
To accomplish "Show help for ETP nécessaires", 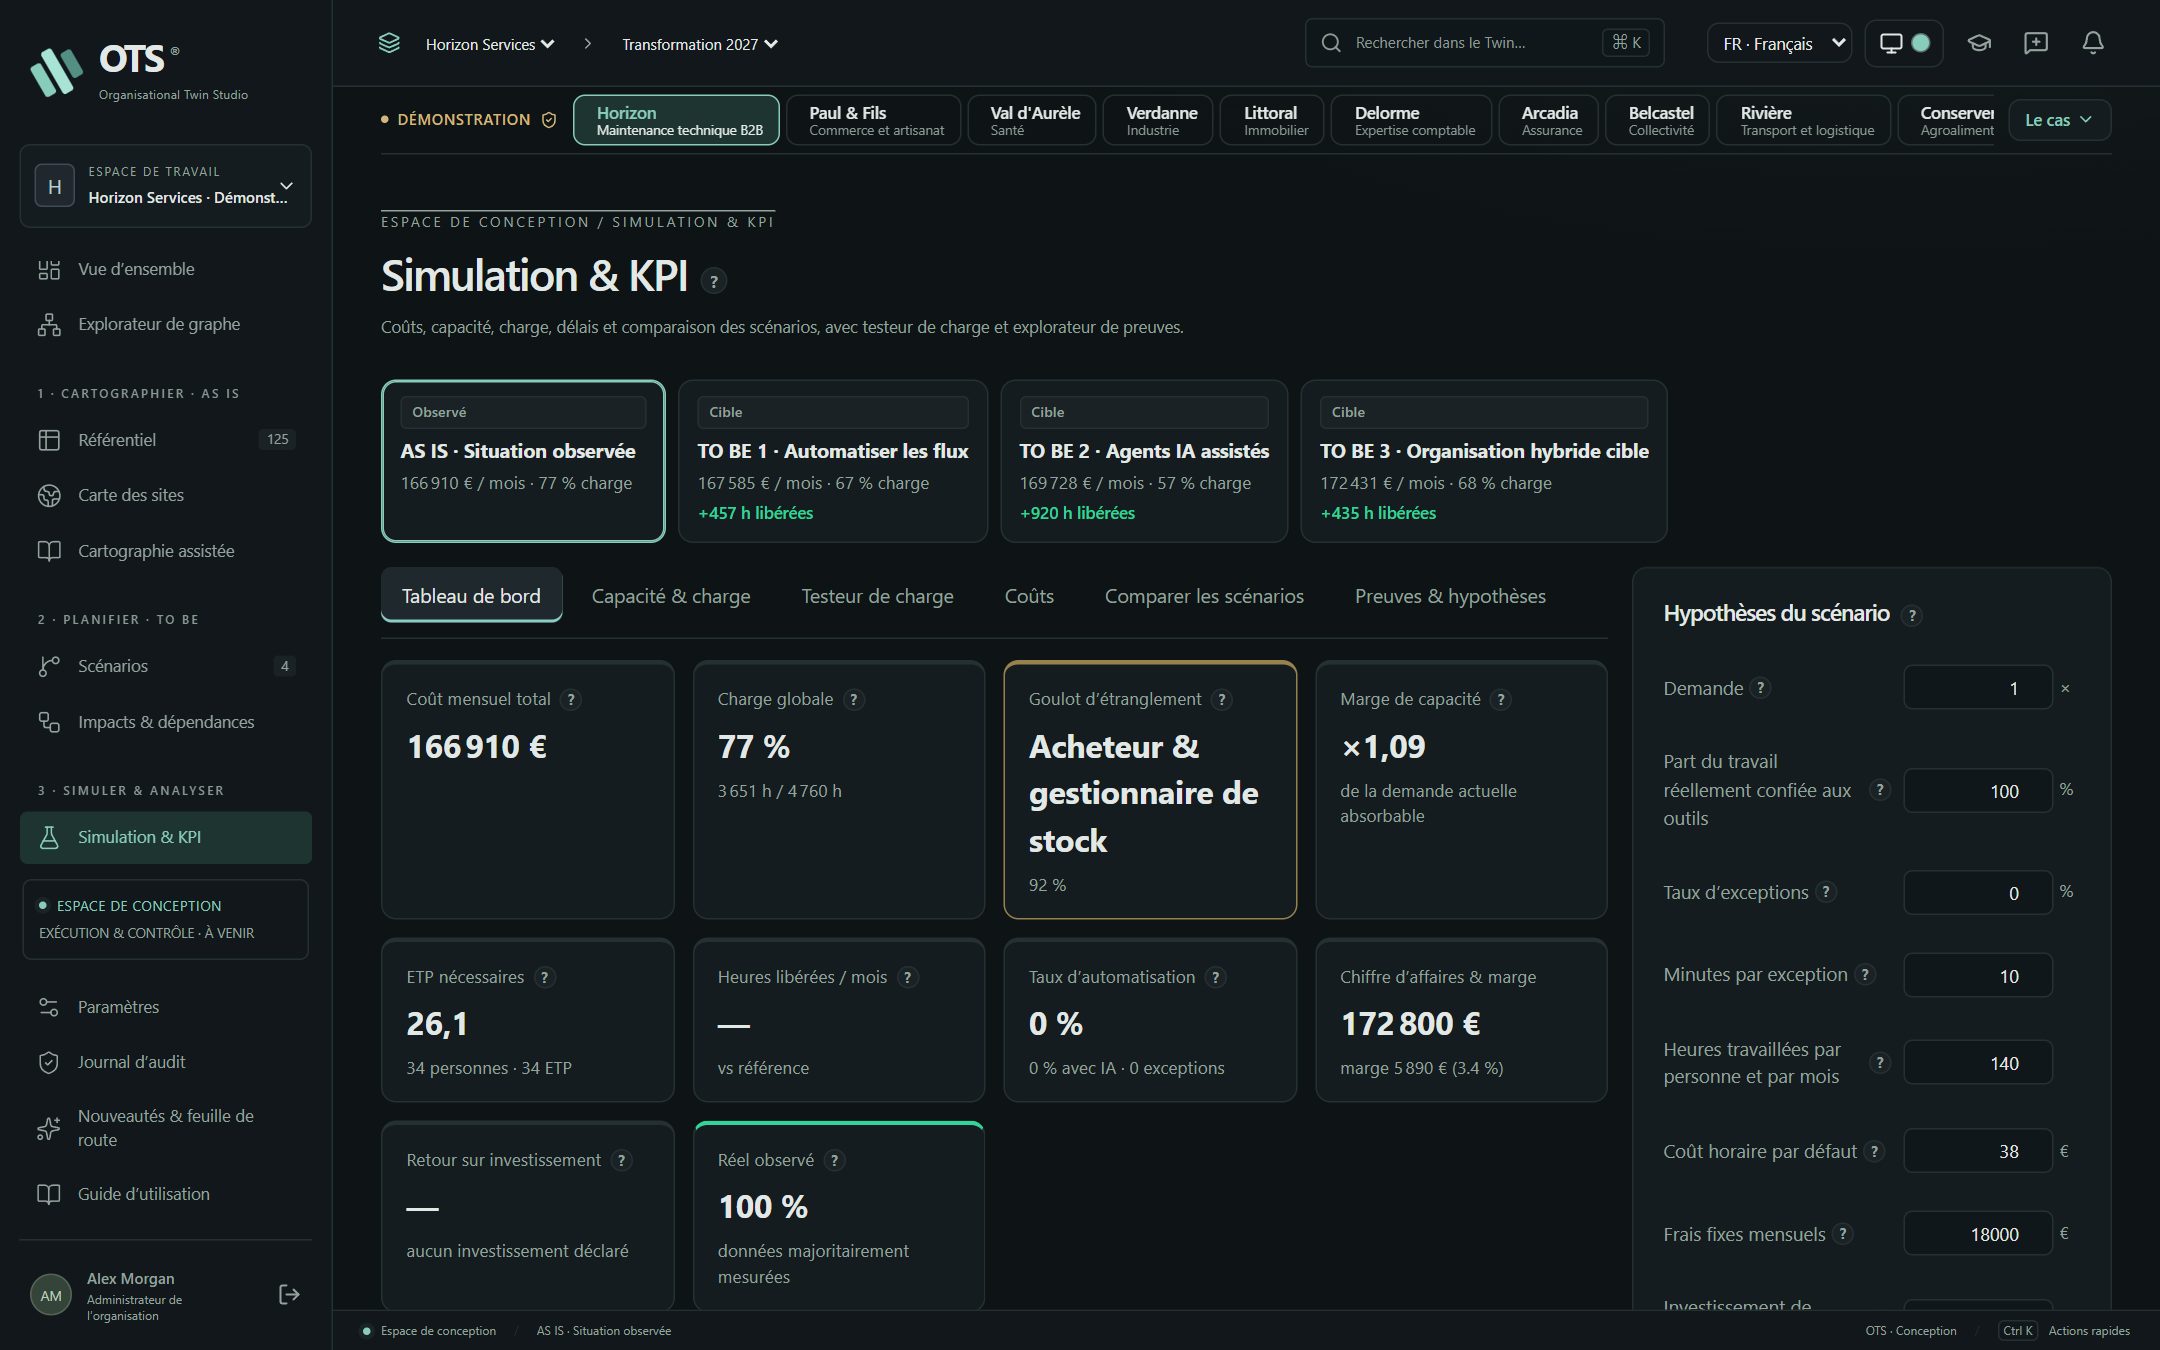I will 544,978.
